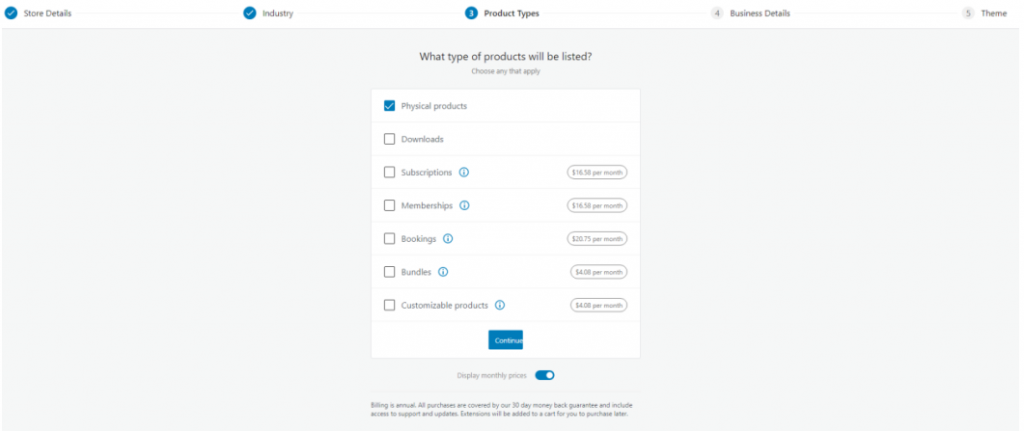1024x431 pixels.
Task: Uncheck the Physical products checkbox
Action: [x=389, y=106]
